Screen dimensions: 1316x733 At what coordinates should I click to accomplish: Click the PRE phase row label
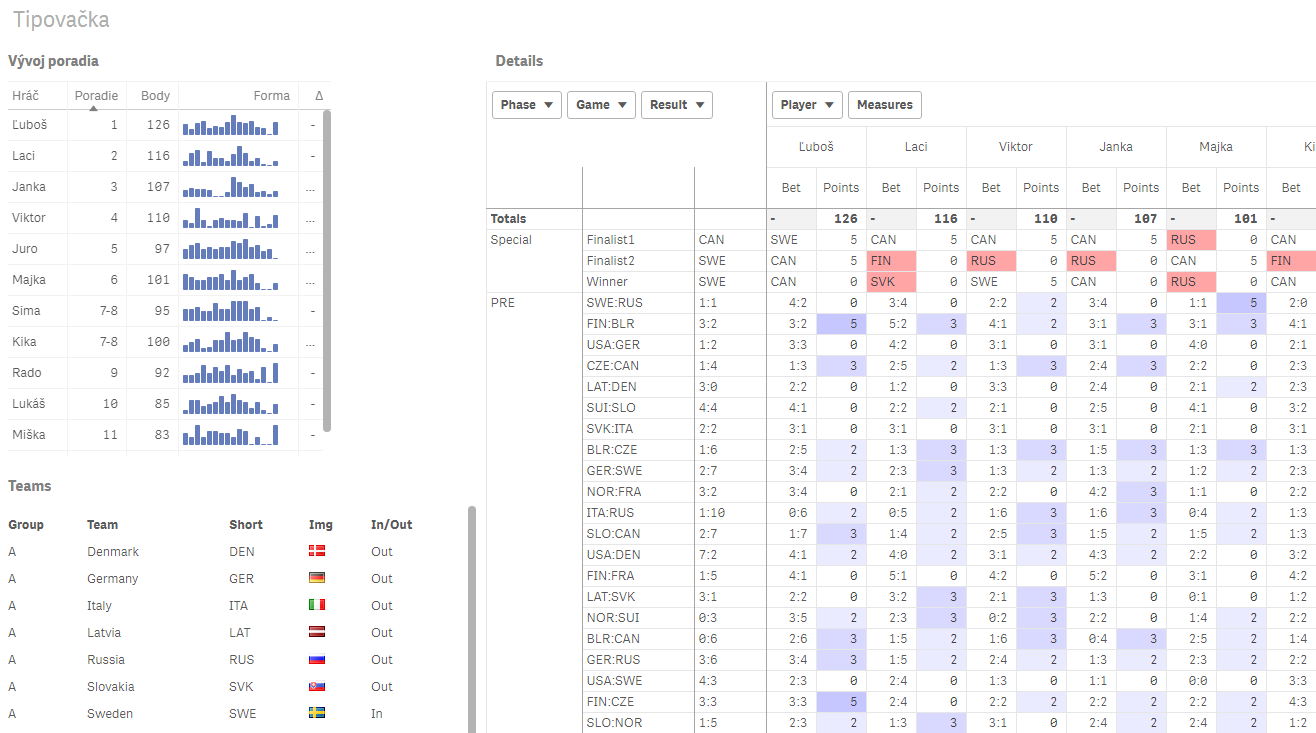click(x=503, y=302)
